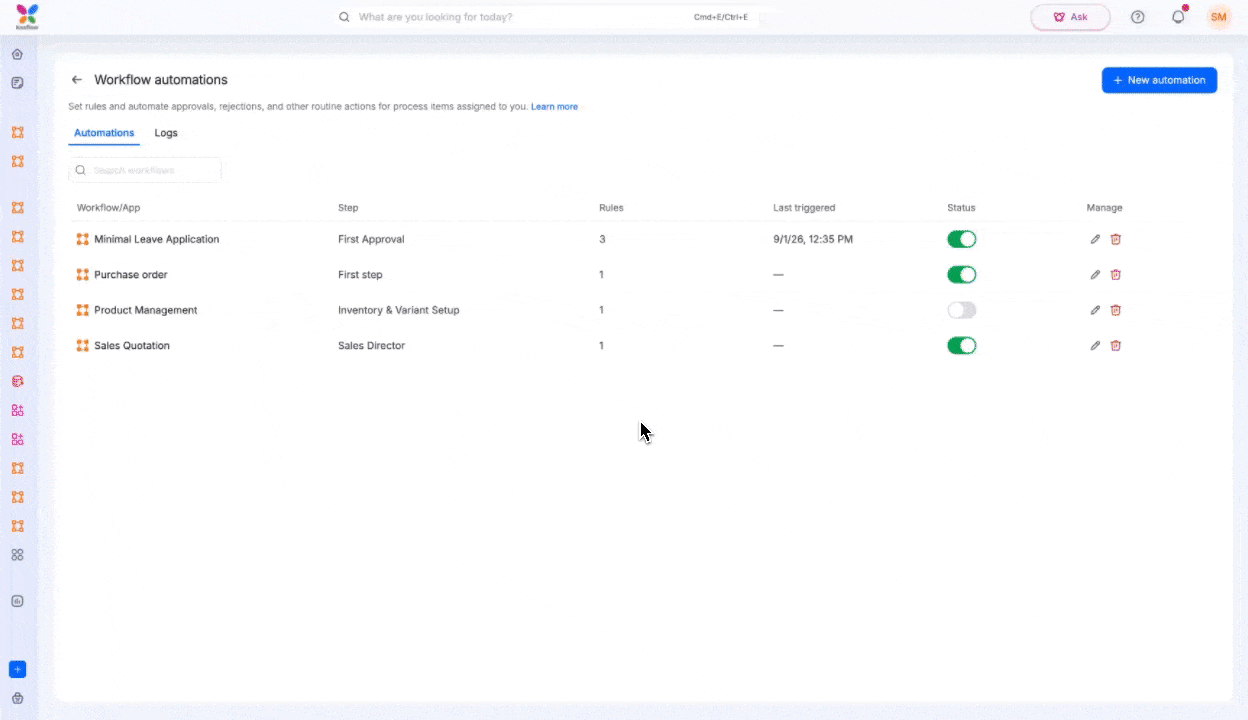
Task: Switch to the Automations tab
Action: coord(104,133)
